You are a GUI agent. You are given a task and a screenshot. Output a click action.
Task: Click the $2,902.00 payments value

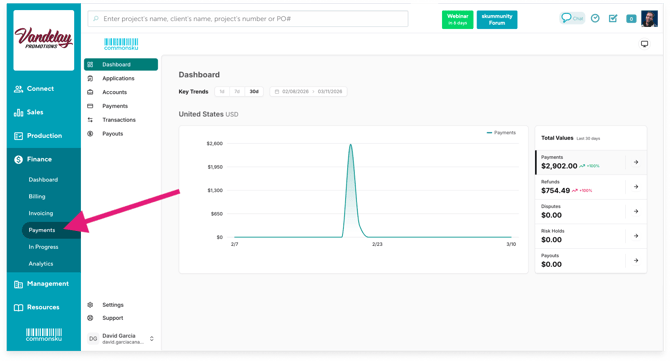pos(559,166)
